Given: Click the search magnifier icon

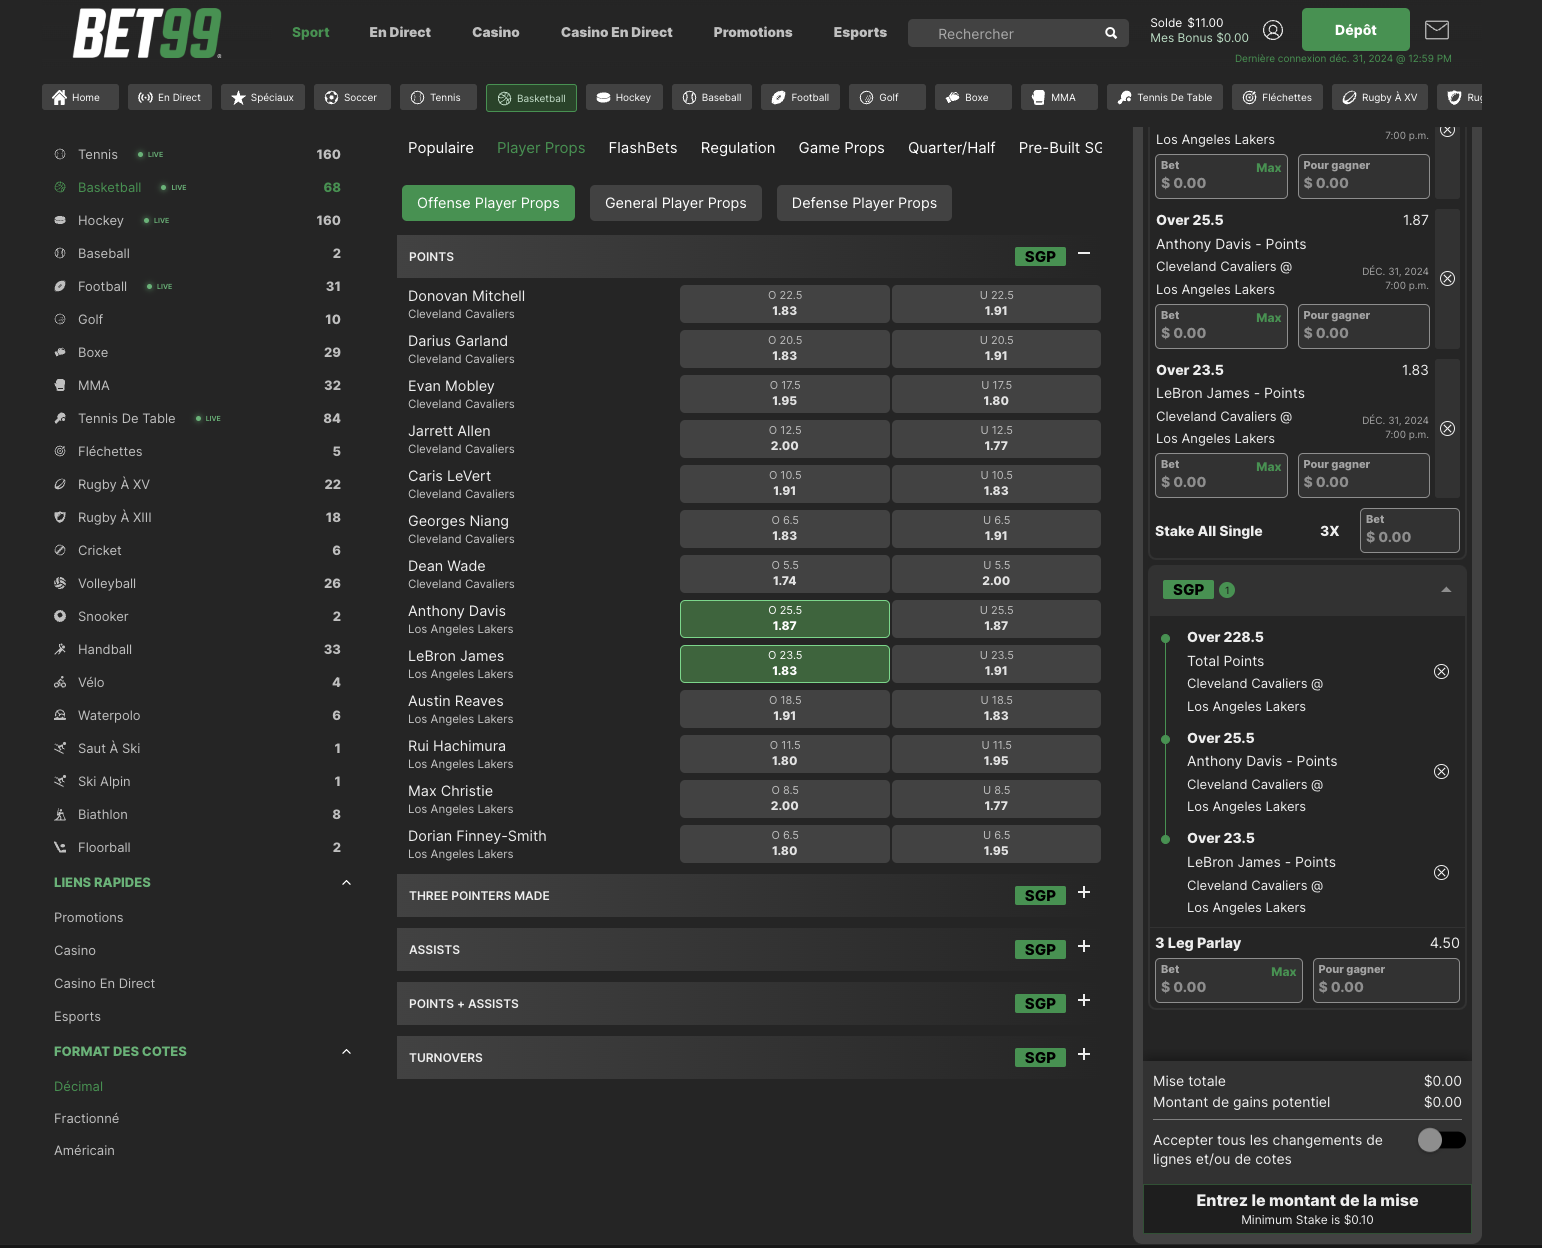Looking at the screenshot, I should point(1110,33).
